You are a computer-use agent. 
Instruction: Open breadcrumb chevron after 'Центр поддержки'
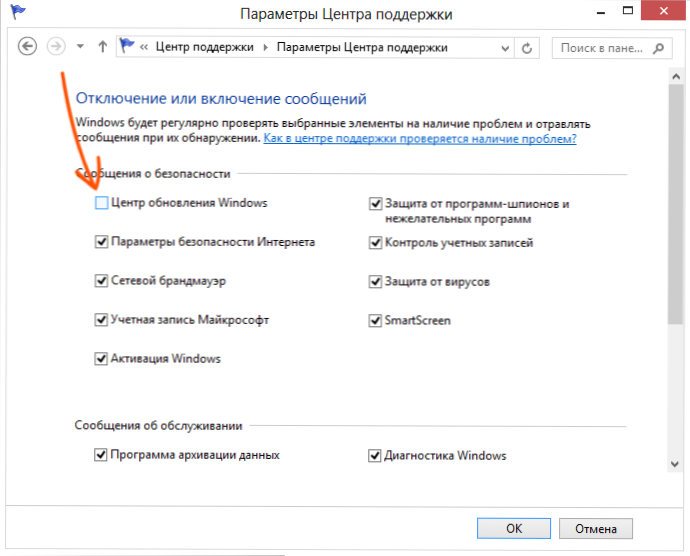(265, 48)
